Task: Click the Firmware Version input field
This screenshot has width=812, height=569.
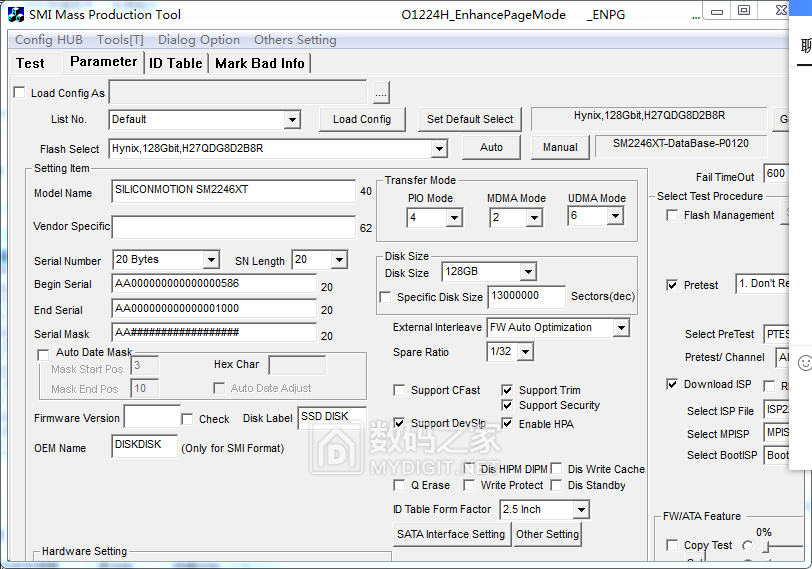Action: click(152, 417)
